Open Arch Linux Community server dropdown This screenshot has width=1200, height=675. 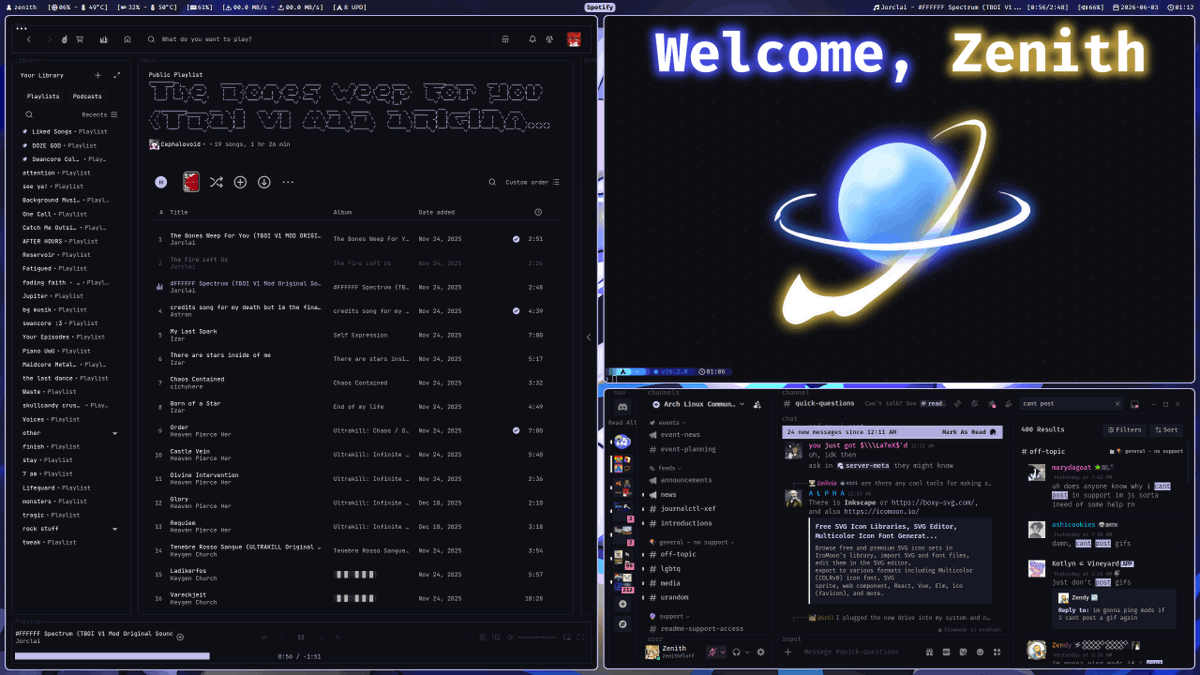(x=699, y=404)
